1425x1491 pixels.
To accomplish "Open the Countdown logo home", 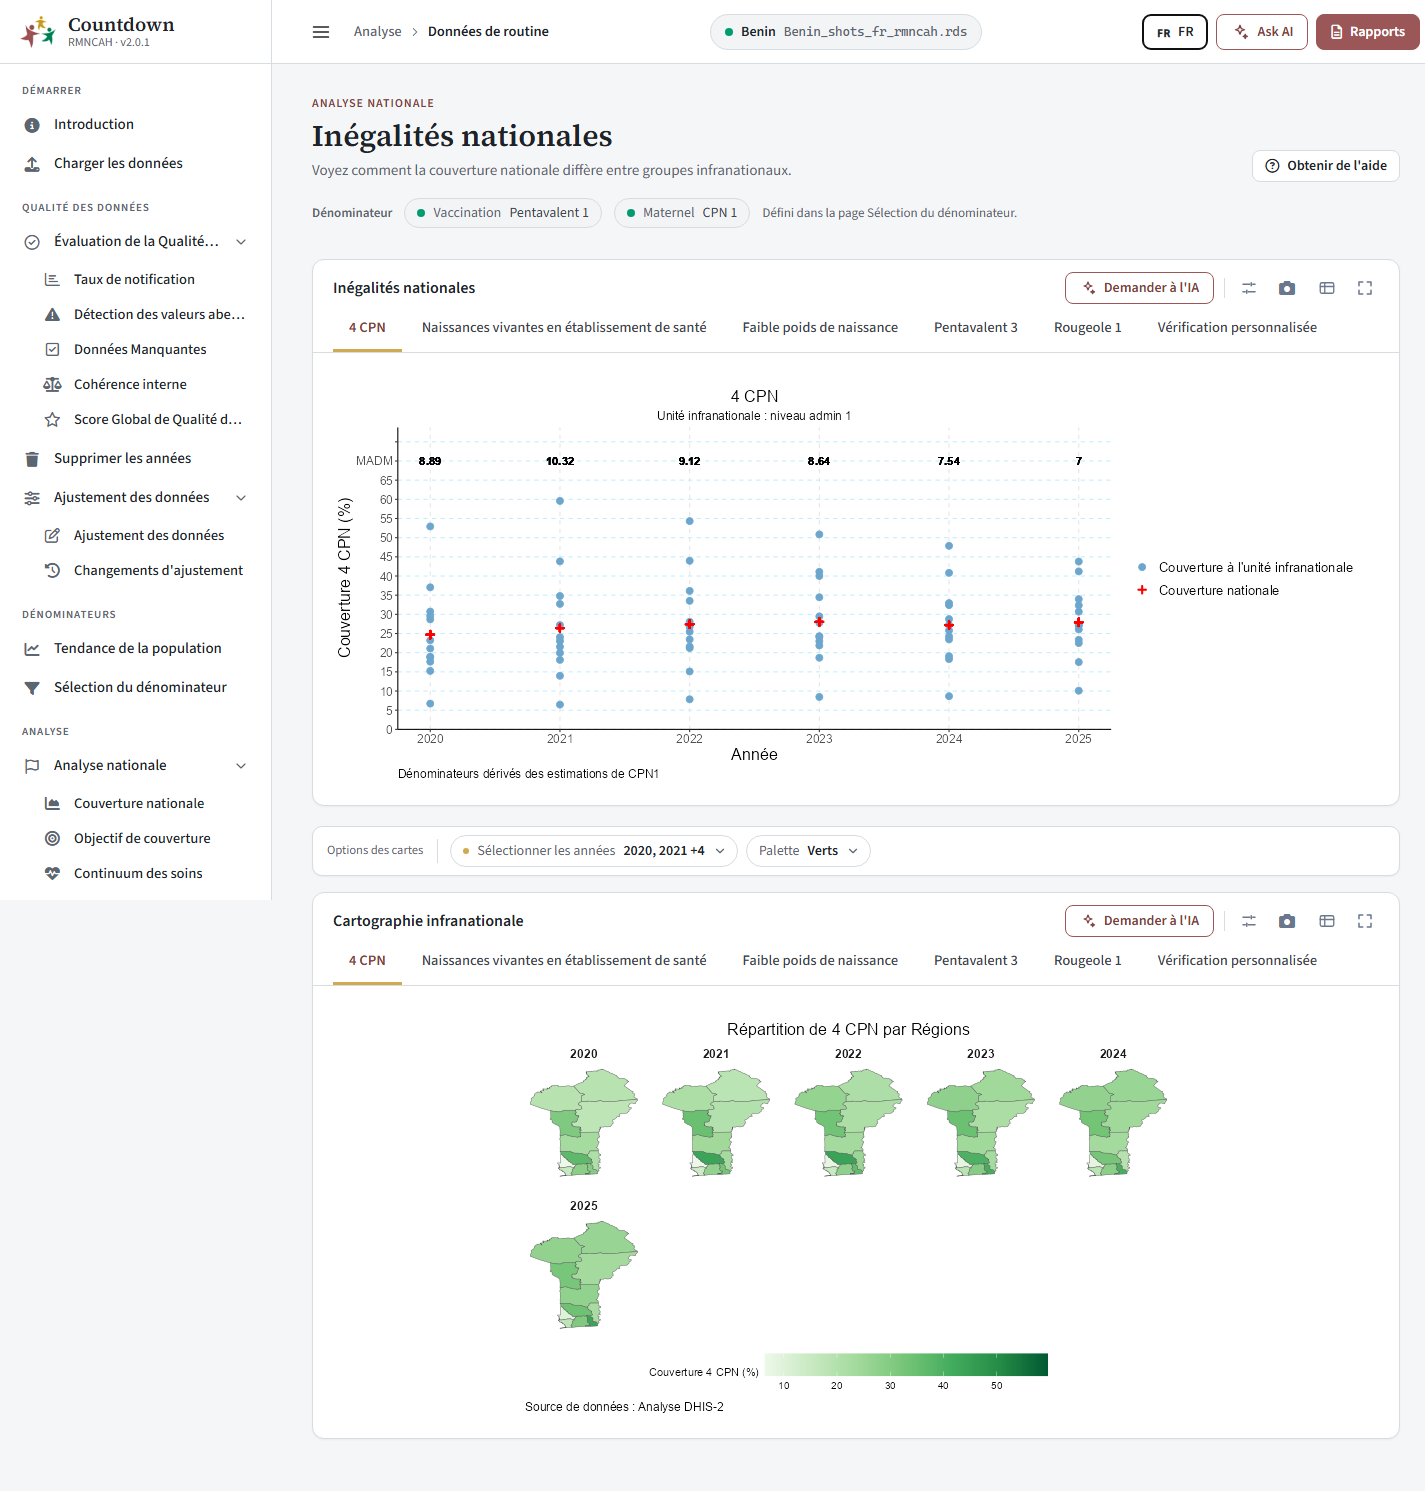I will pyautogui.click(x=97, y=31).
